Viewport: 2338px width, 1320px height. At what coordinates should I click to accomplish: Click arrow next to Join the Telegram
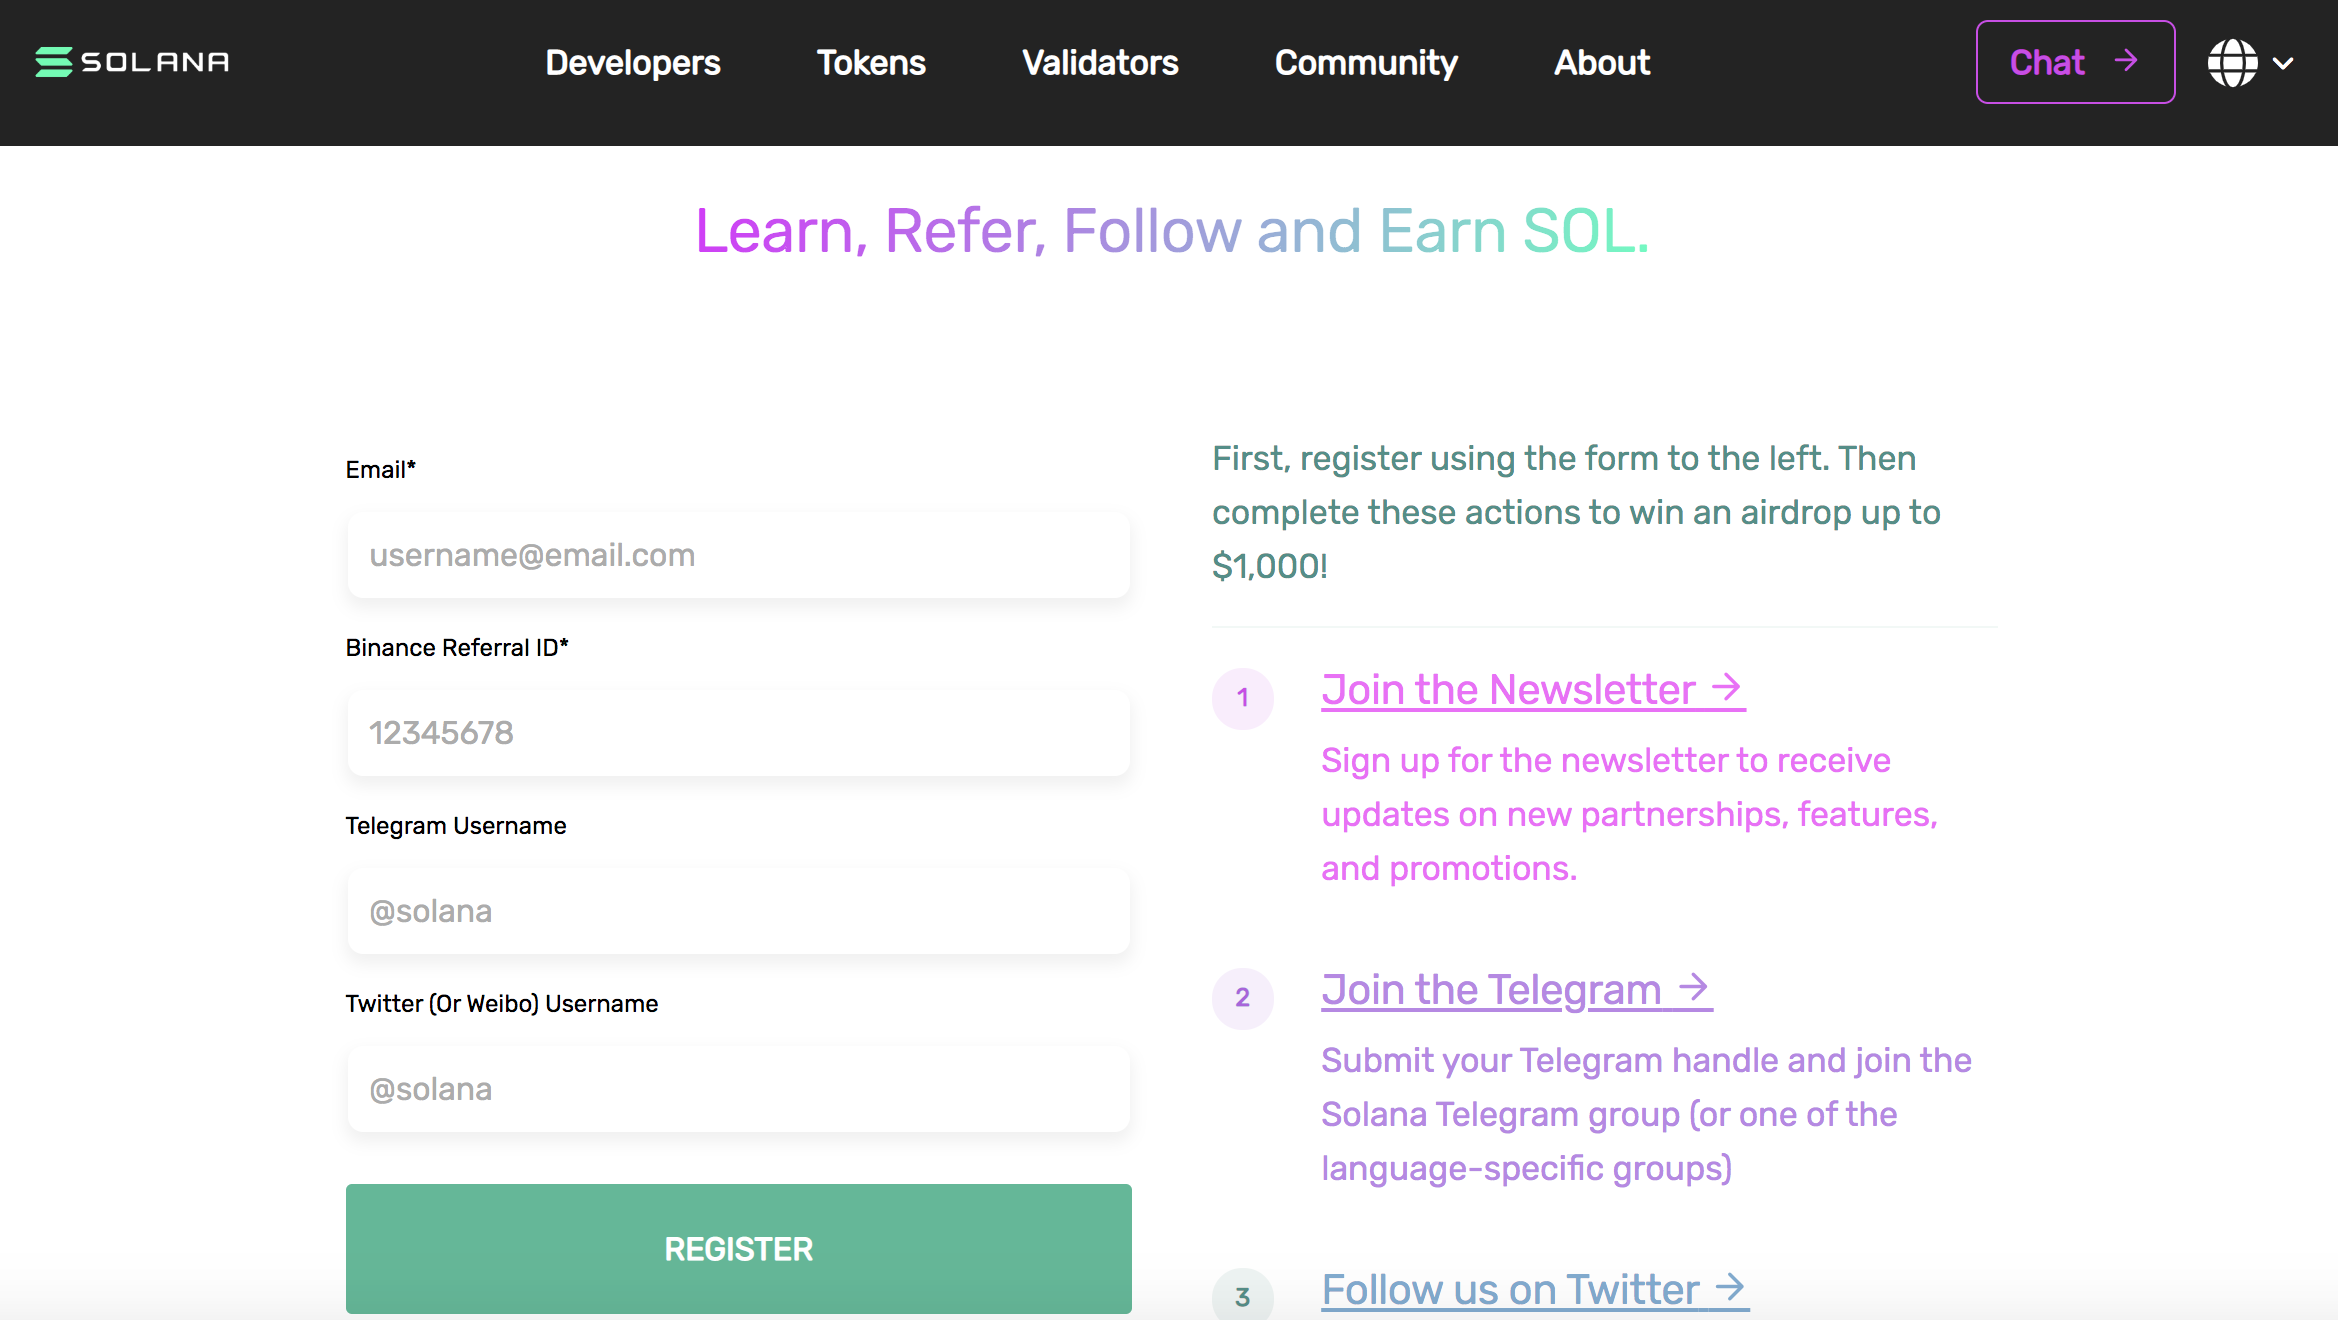tap(1694, 988)
